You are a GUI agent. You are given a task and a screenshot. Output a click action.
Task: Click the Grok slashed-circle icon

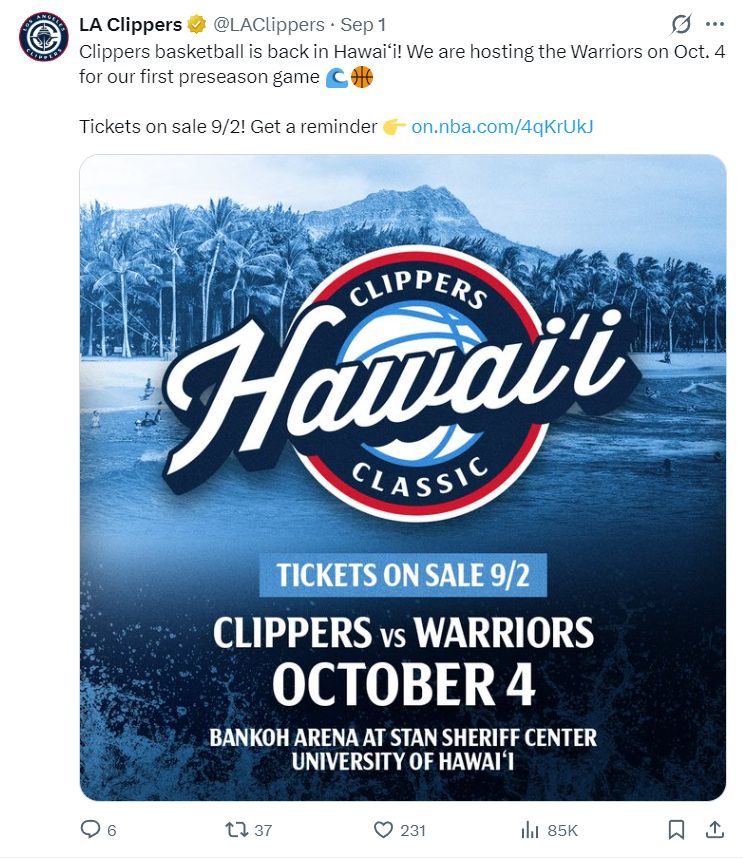[x=681, y=24]
